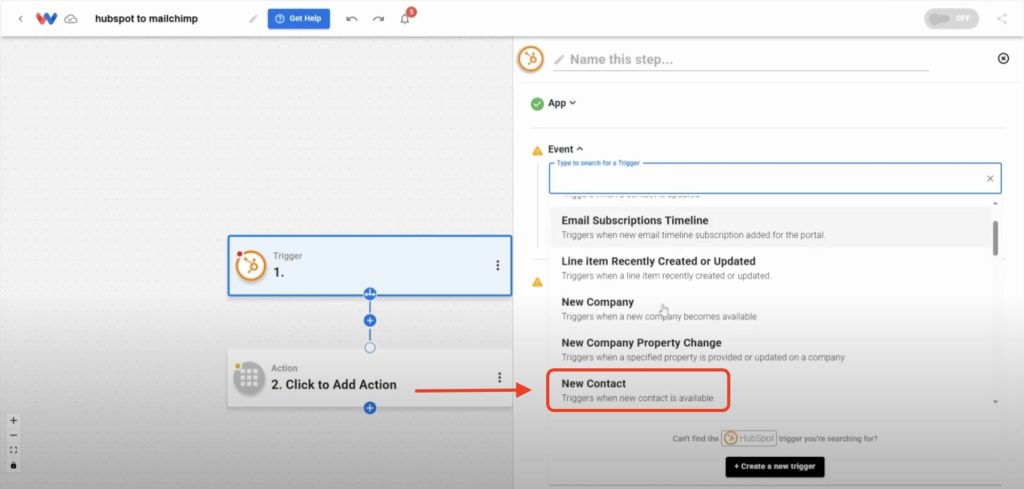Click the Click to Add Action card
The width and height of the screenshot is (1024, 489).
coord(370,377)
